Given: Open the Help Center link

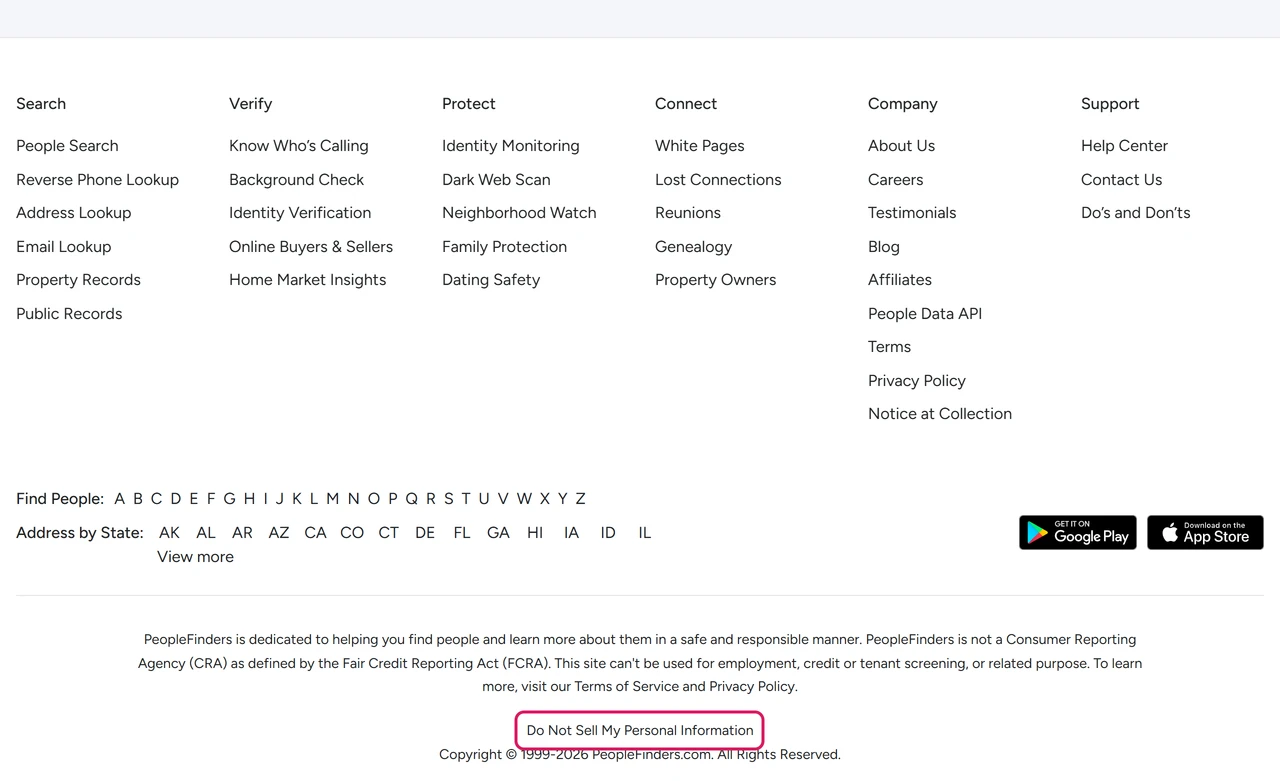Looking at the screenshot, I should (1124, 146).
